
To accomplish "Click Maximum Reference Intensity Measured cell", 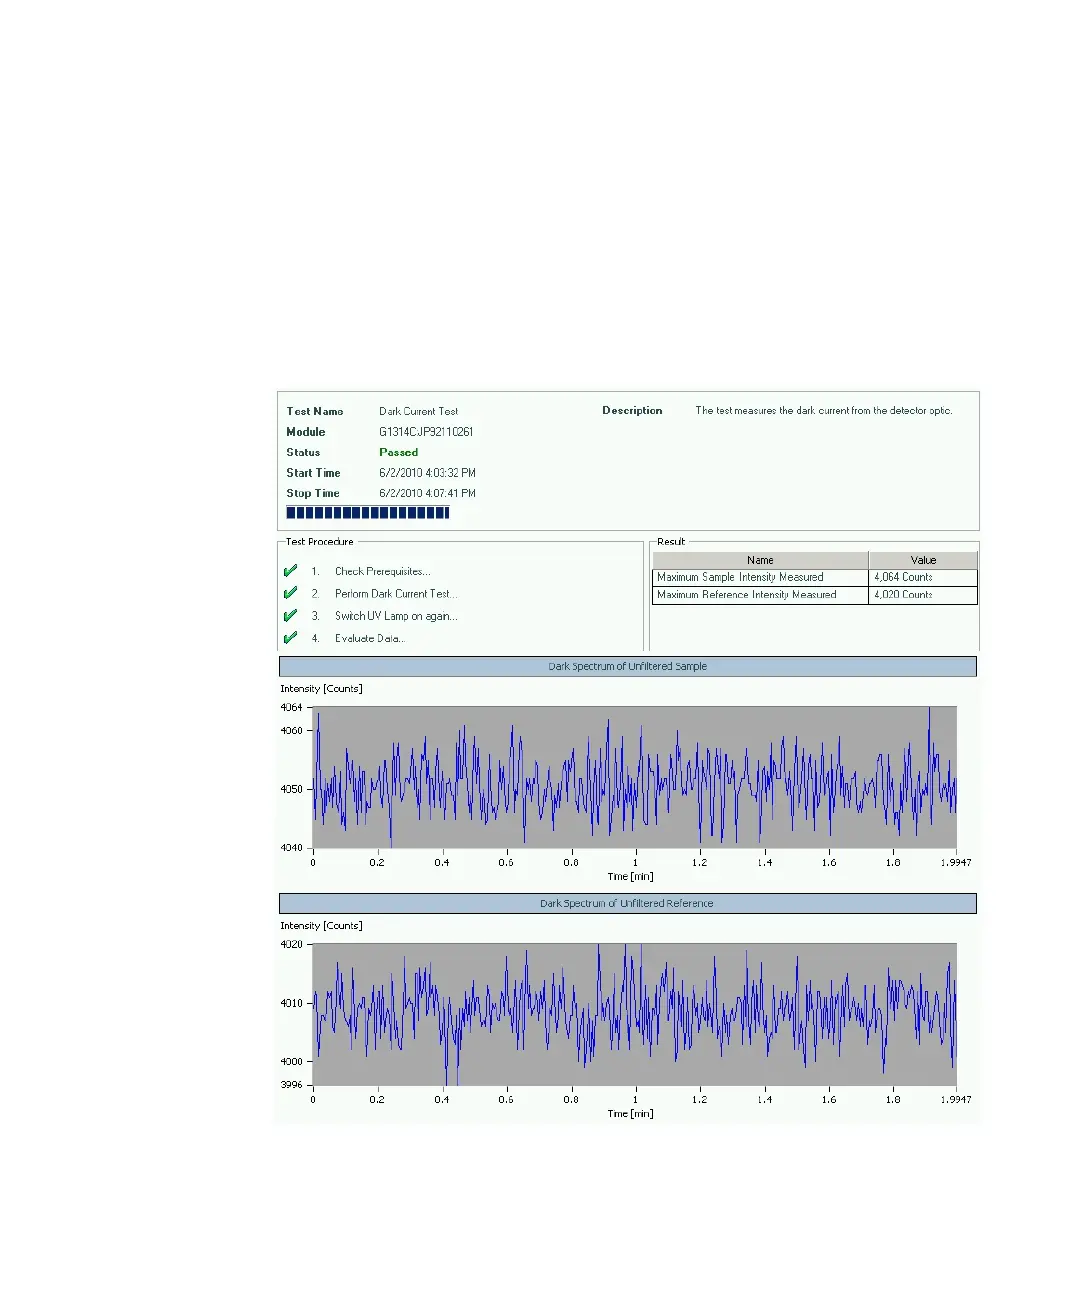I will click(x=760, y=595).
